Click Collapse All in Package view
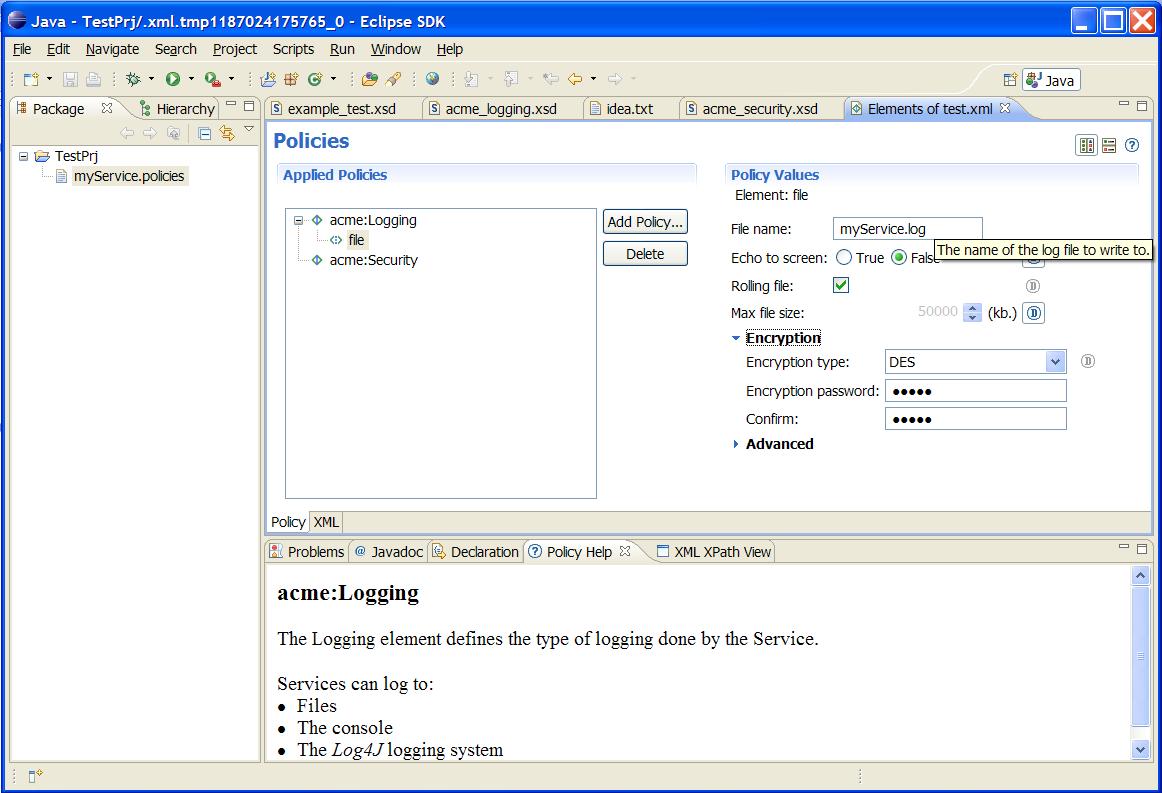Image resolution: width=1162 pixels, height=793 pixels. coord(205,133)
